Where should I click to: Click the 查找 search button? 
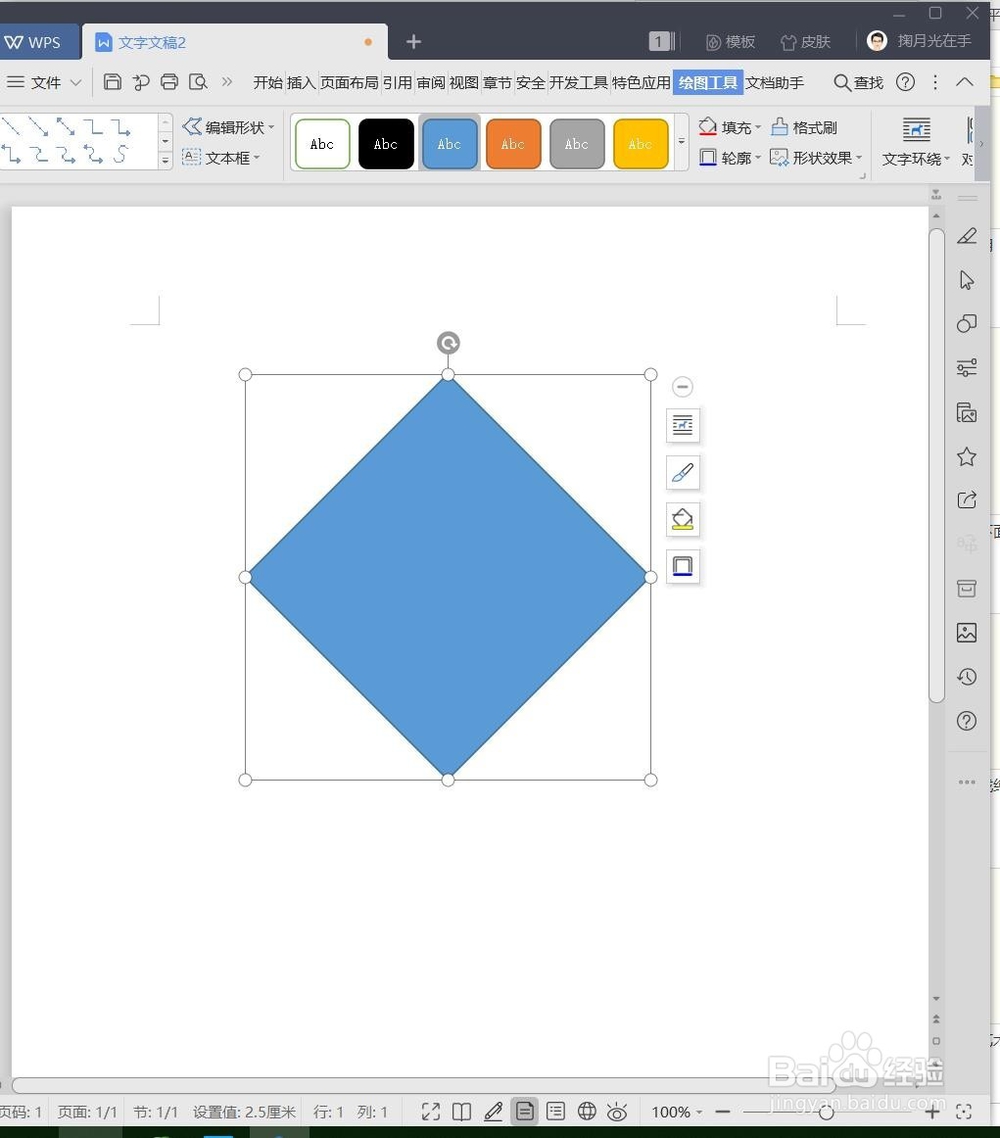pos(858,83)
